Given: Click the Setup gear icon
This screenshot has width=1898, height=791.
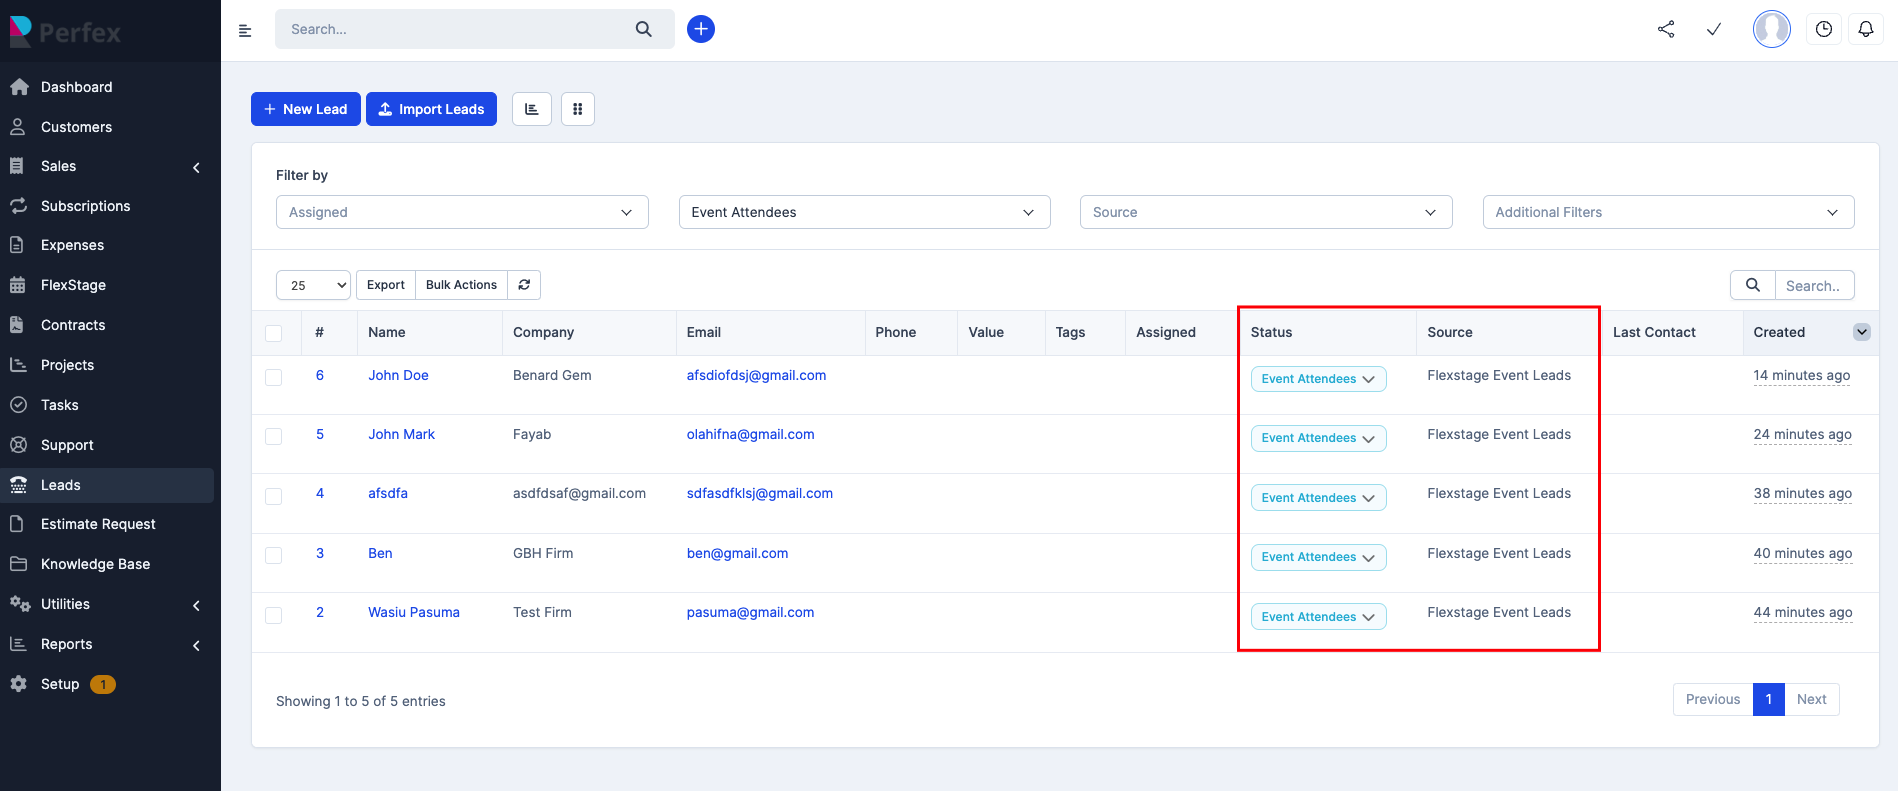Looking at the screenshot, I should pos(18,684).
